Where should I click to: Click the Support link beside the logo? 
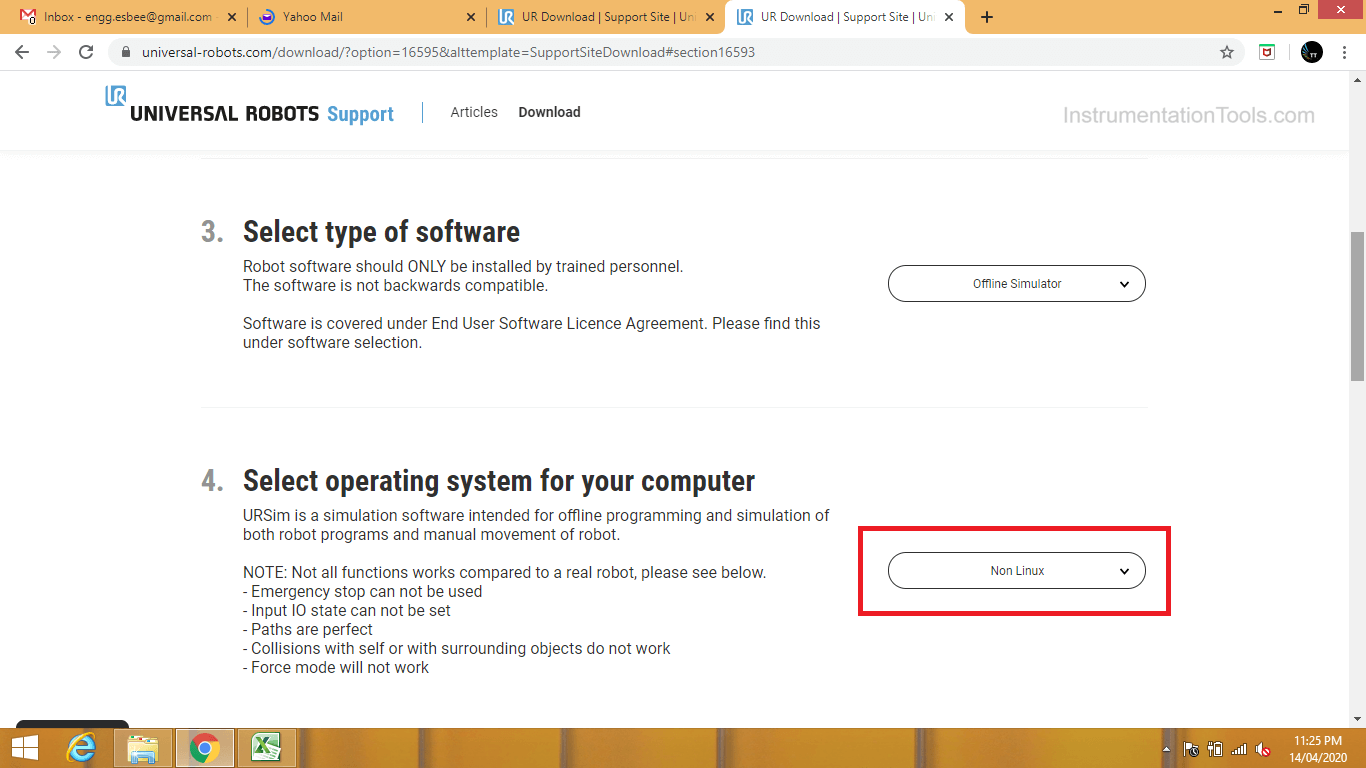(360, 114)
